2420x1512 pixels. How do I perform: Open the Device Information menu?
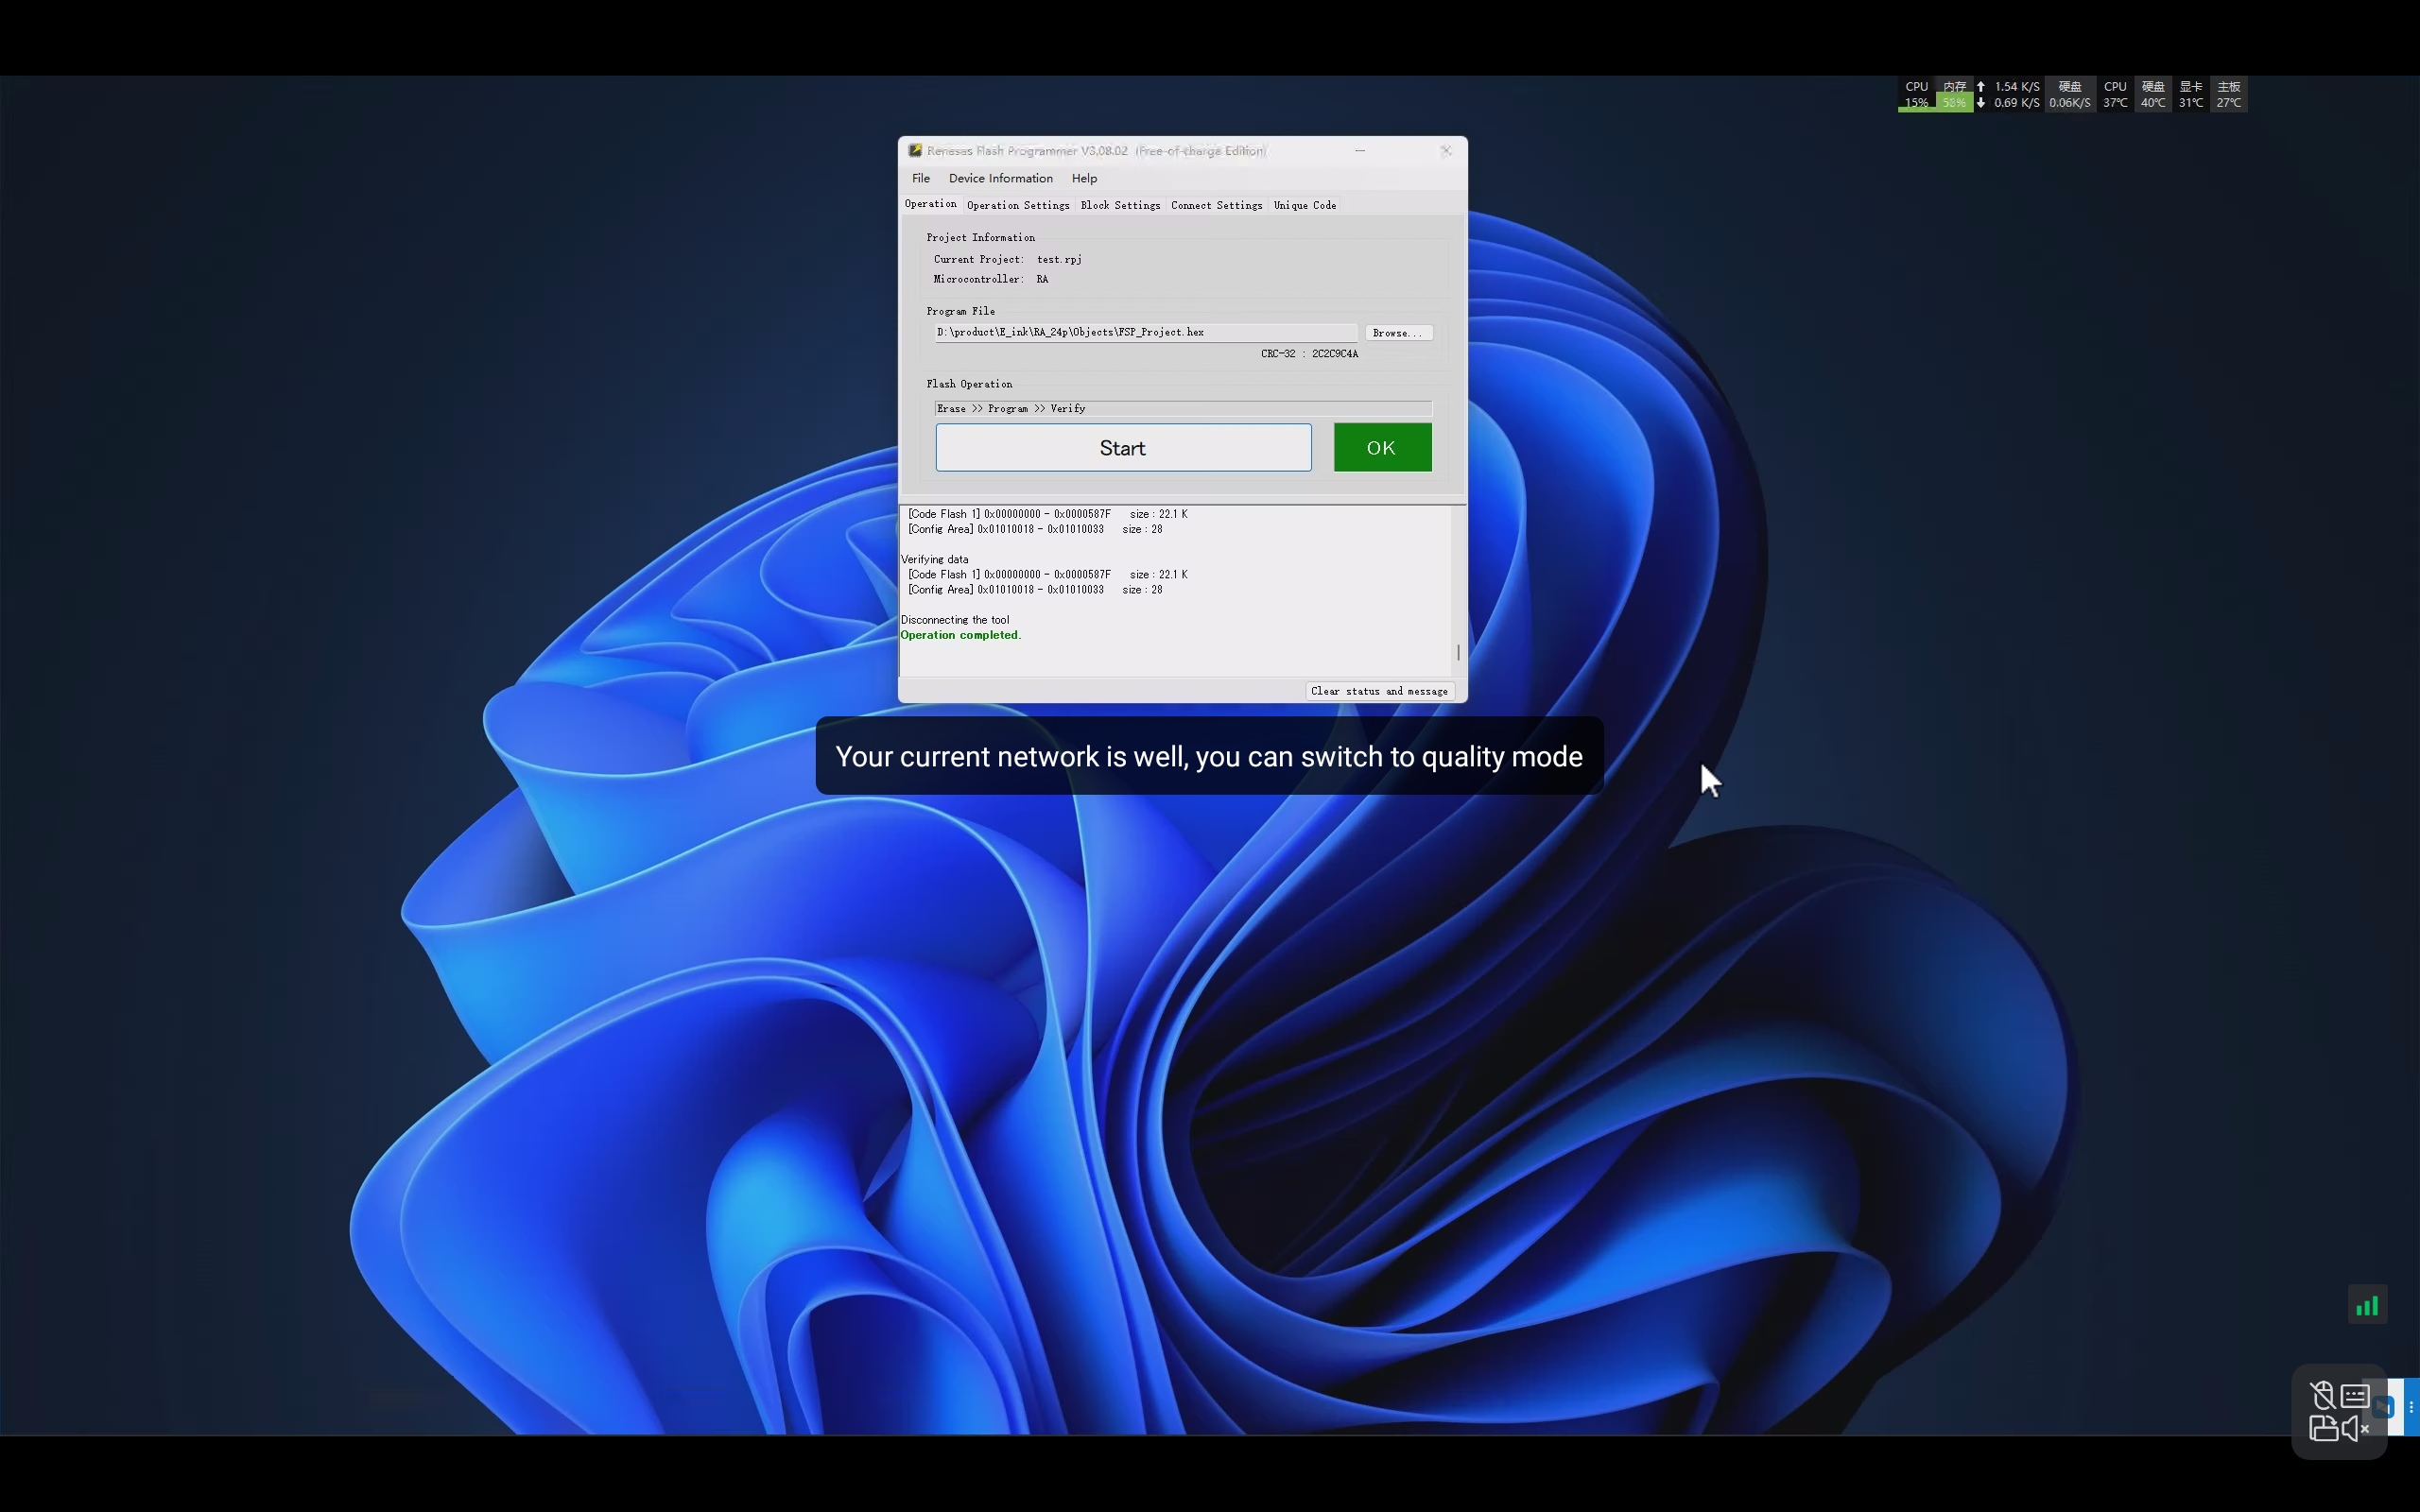[1000, 178]
